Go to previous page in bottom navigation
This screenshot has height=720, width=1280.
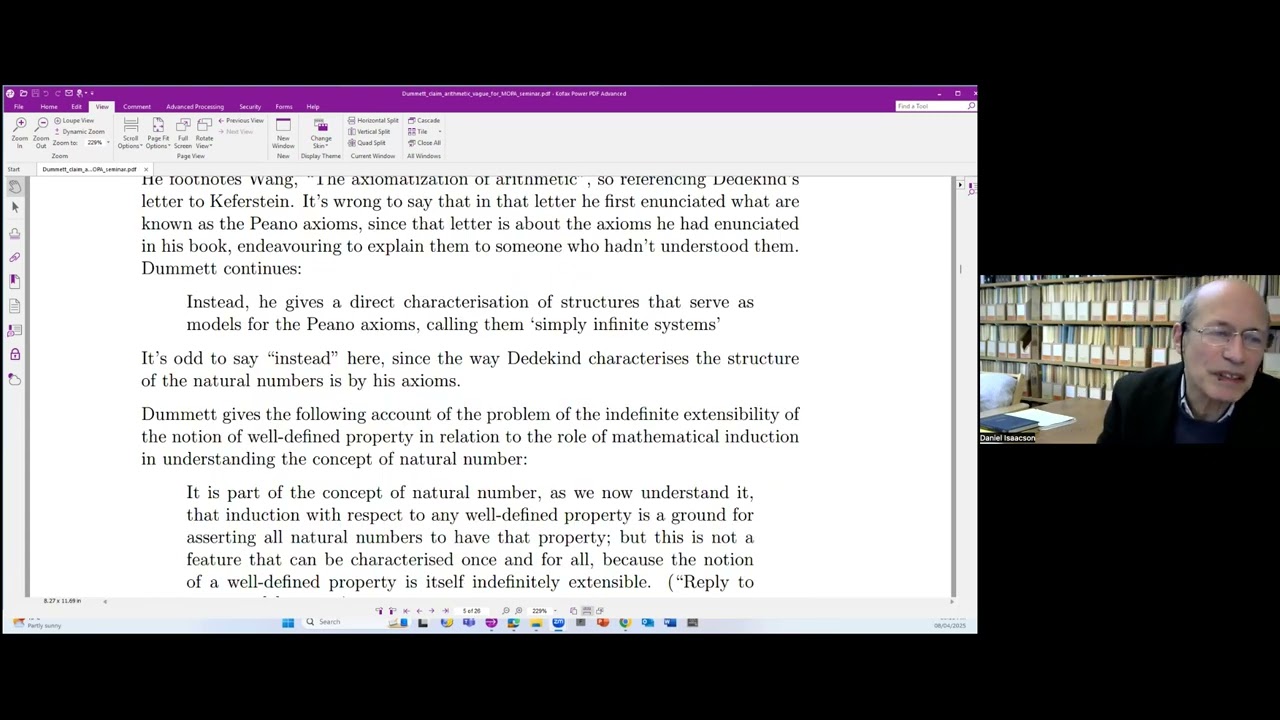(419, 611)
